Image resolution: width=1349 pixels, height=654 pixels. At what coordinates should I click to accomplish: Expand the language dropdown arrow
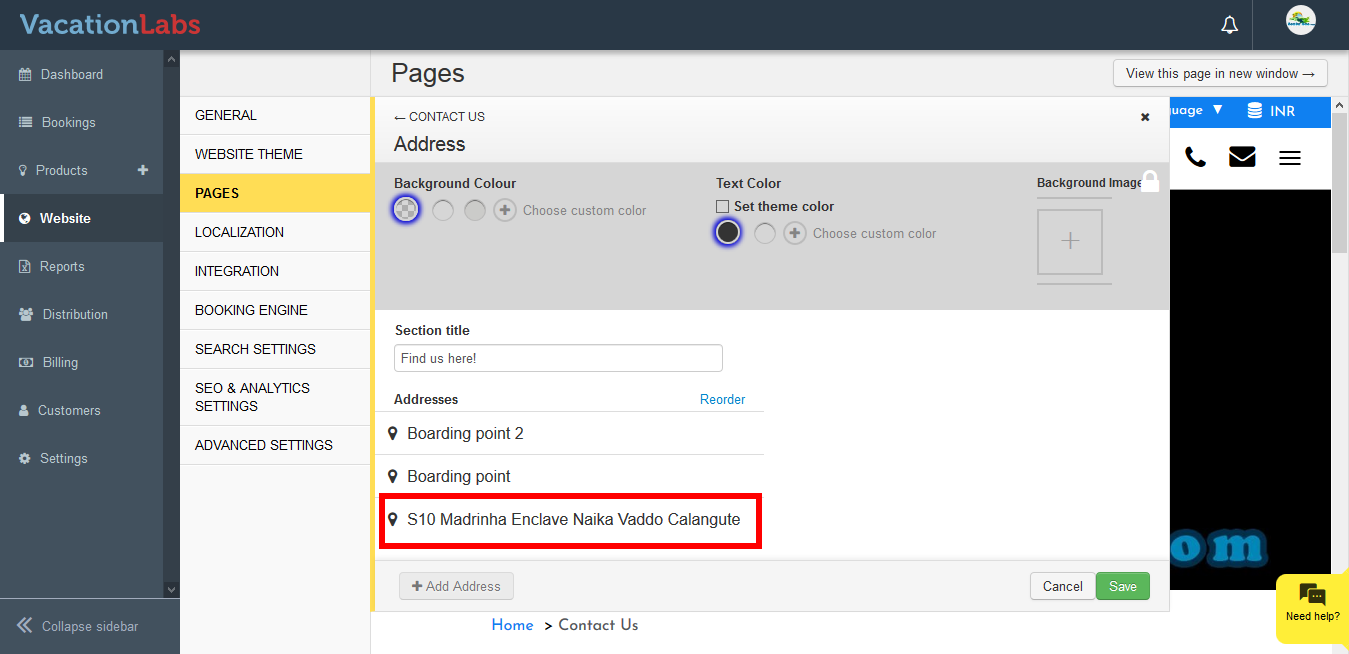(1217, 110)
